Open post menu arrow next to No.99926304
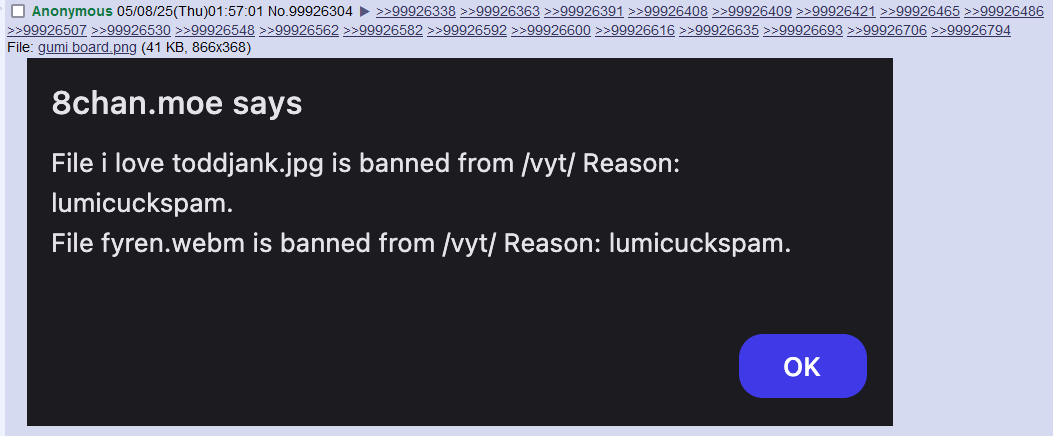Image resolution: width=1053 pixels, height=436 pixels. coord(365,11)
